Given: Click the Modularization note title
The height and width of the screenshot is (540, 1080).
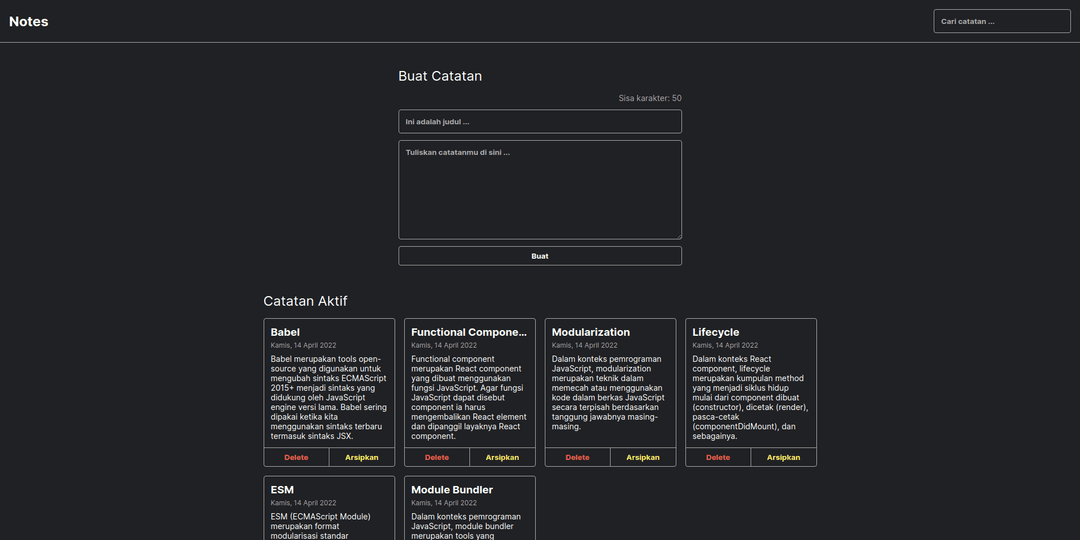Looking at the screenshot, I should (x=591, y=332).
